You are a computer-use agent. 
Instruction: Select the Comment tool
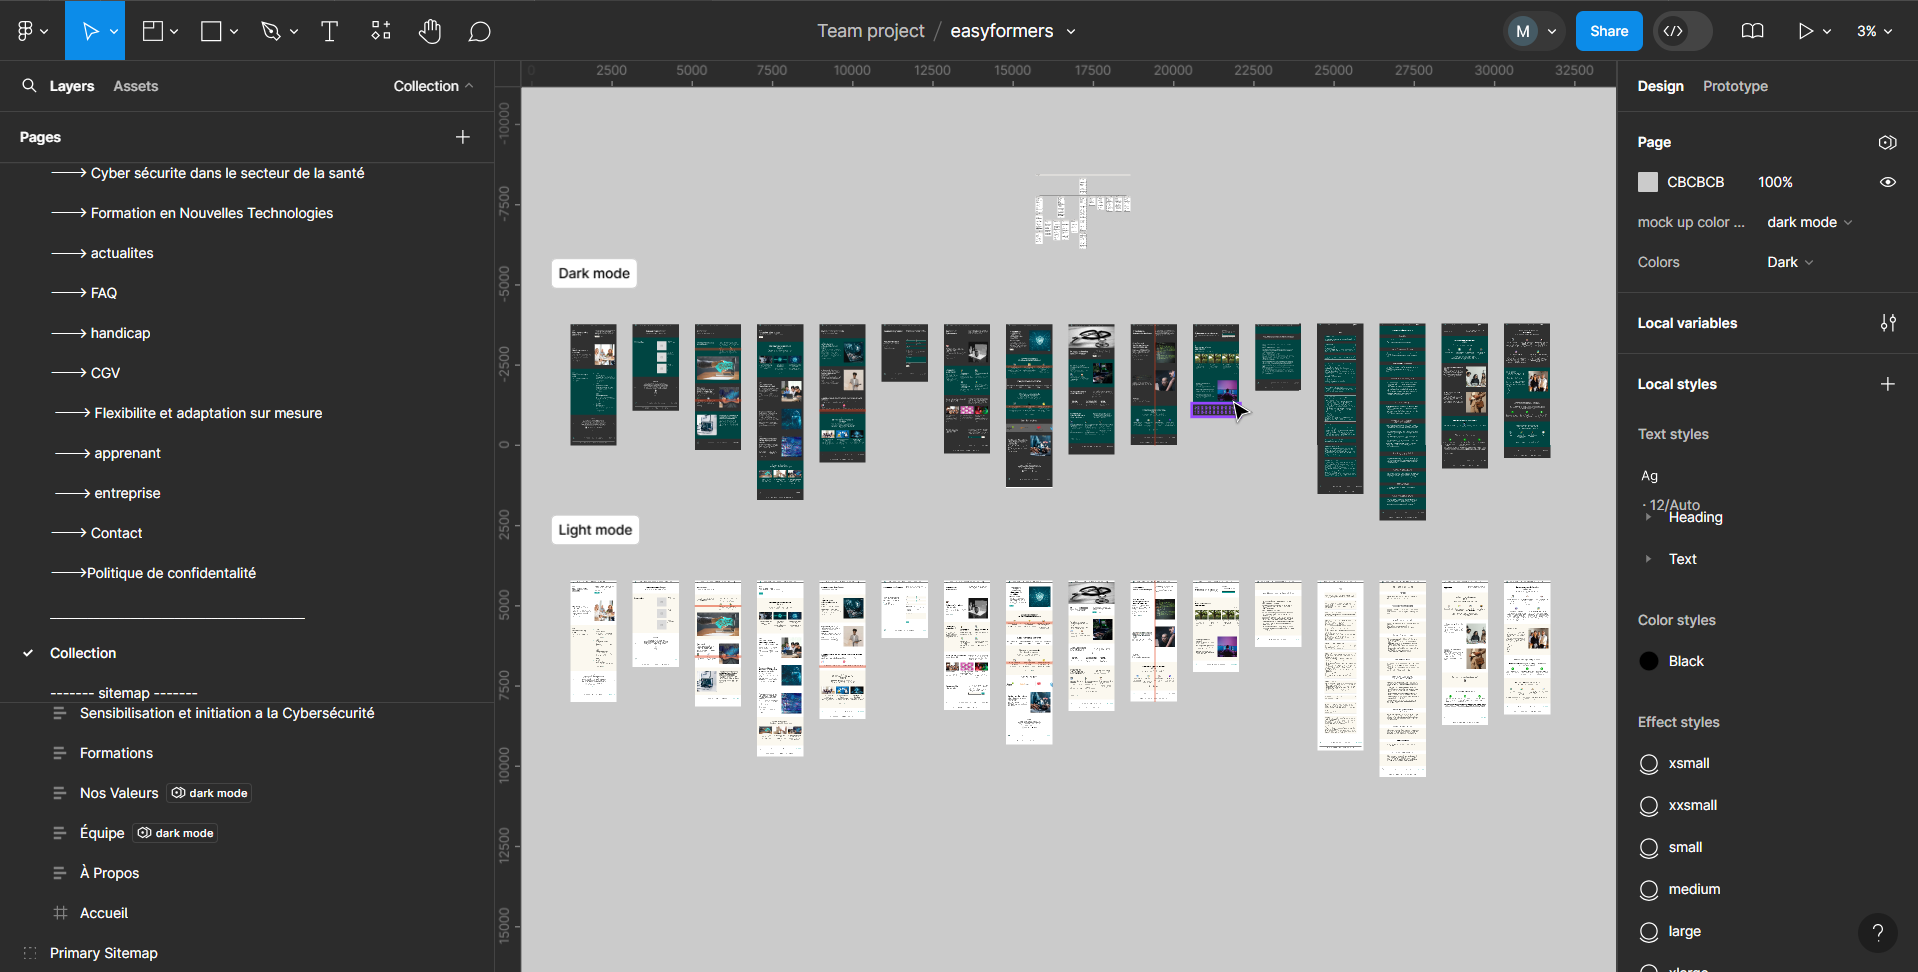tap(479, 31)
